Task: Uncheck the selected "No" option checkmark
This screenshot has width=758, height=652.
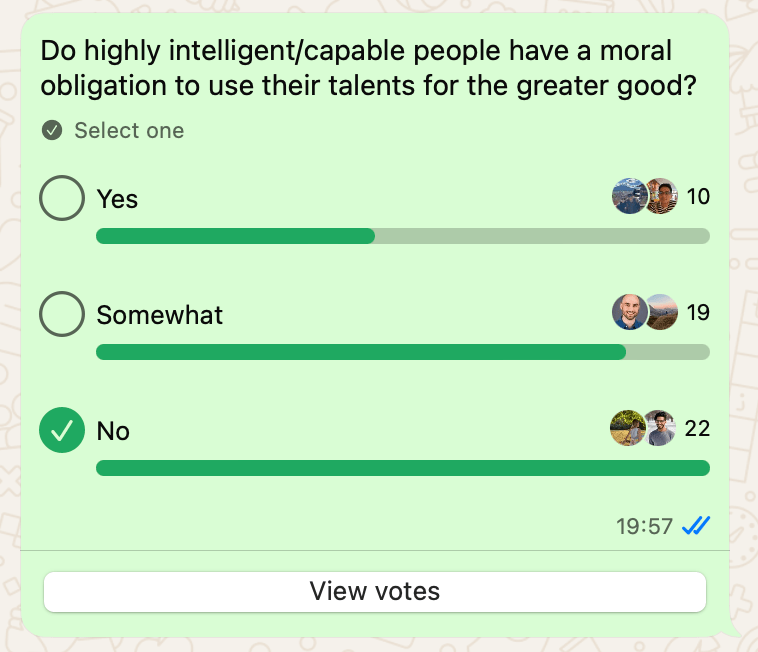Action: 62,431
